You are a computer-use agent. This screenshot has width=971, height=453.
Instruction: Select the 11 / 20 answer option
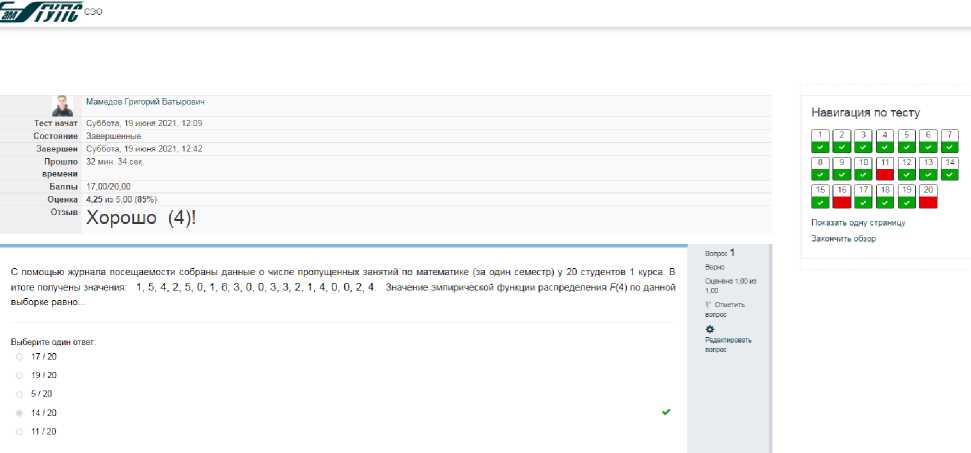[19, 432]
